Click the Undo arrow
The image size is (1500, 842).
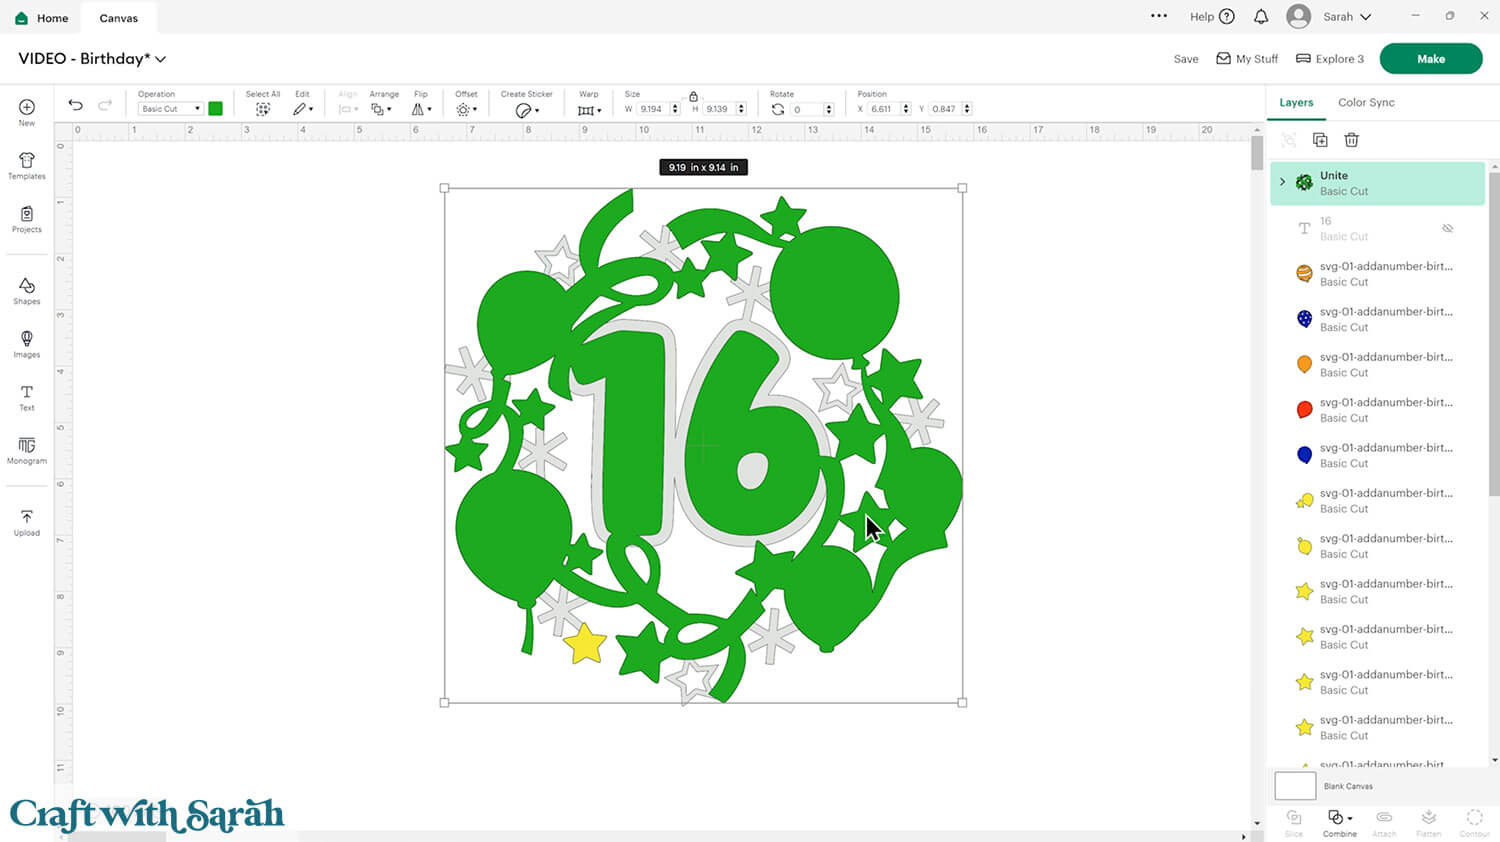75,105
